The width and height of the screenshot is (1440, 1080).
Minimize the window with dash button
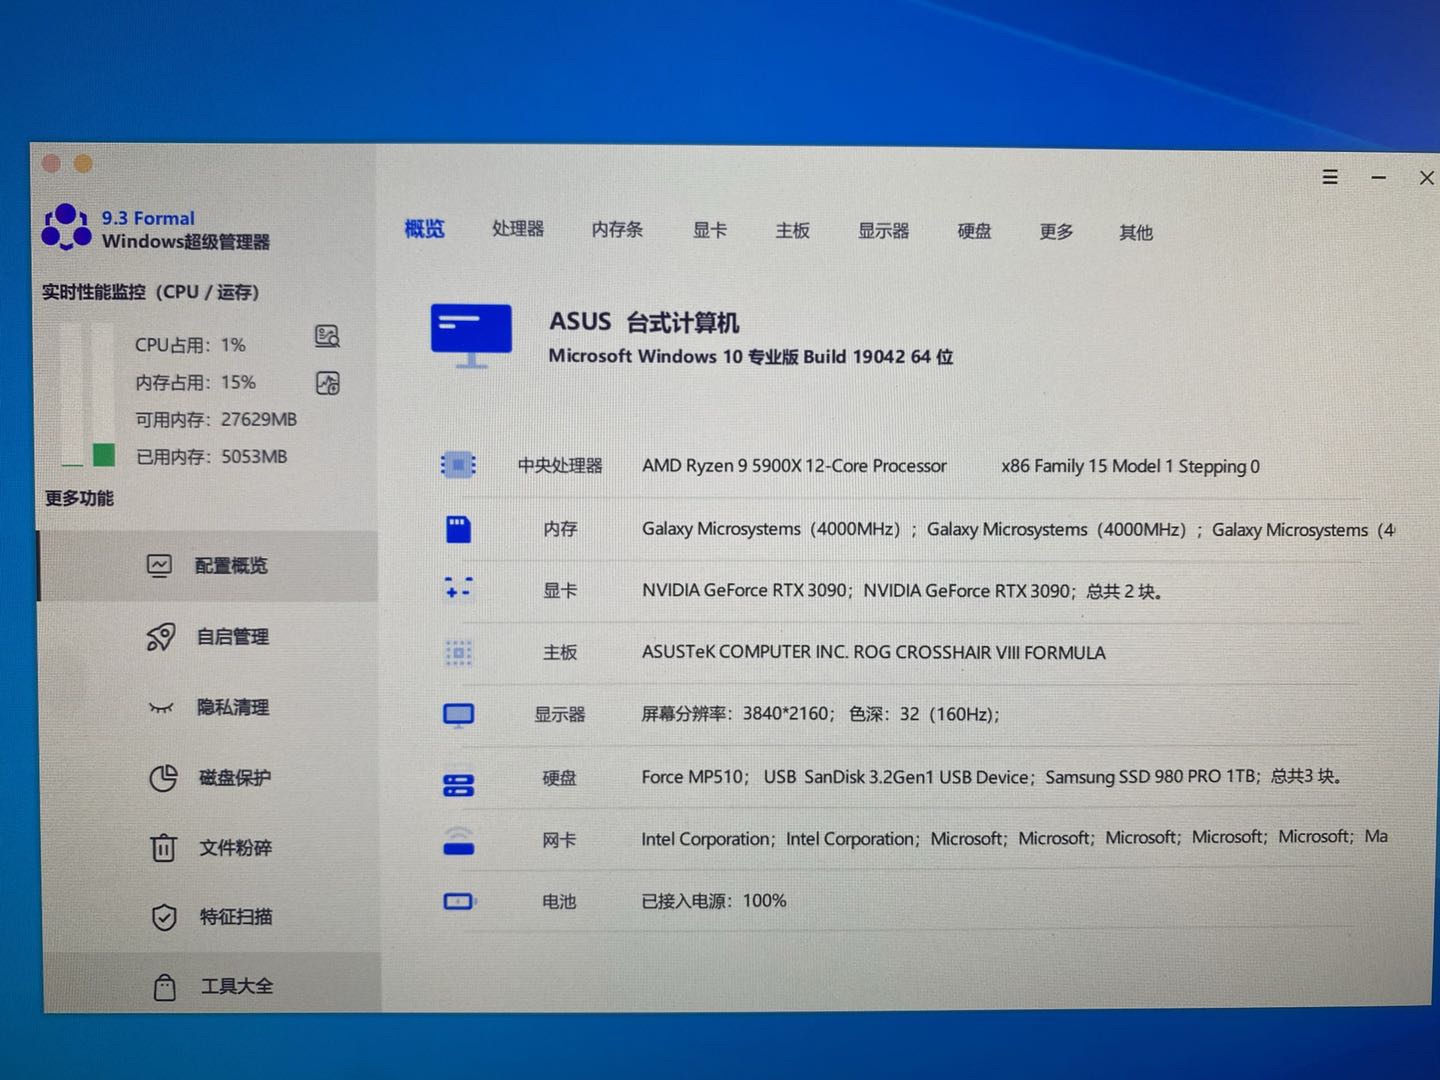[1379, 178]
